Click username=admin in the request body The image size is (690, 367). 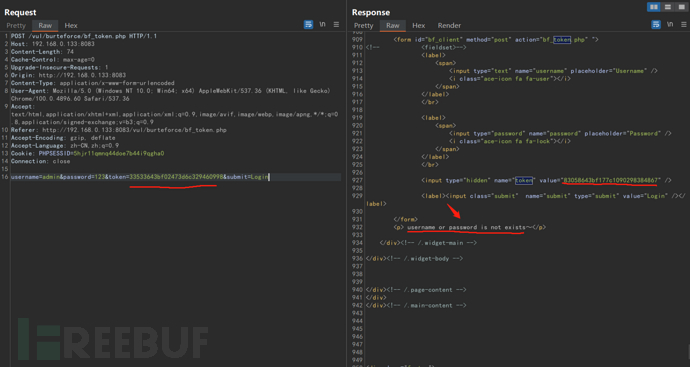pos(35,177)
